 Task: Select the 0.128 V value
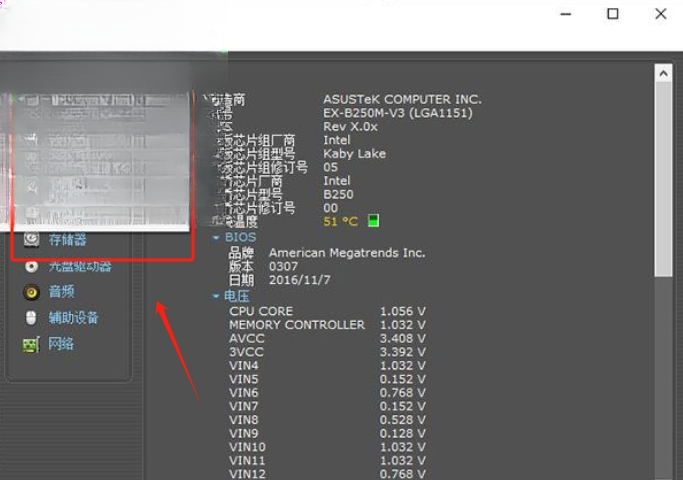[402, 433]
